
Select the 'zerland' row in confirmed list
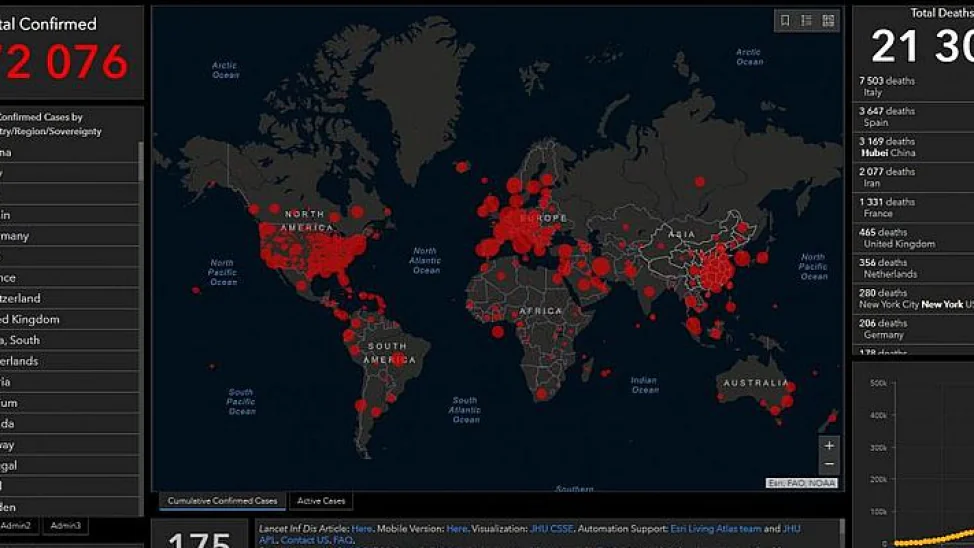click(x=69, y=298)
